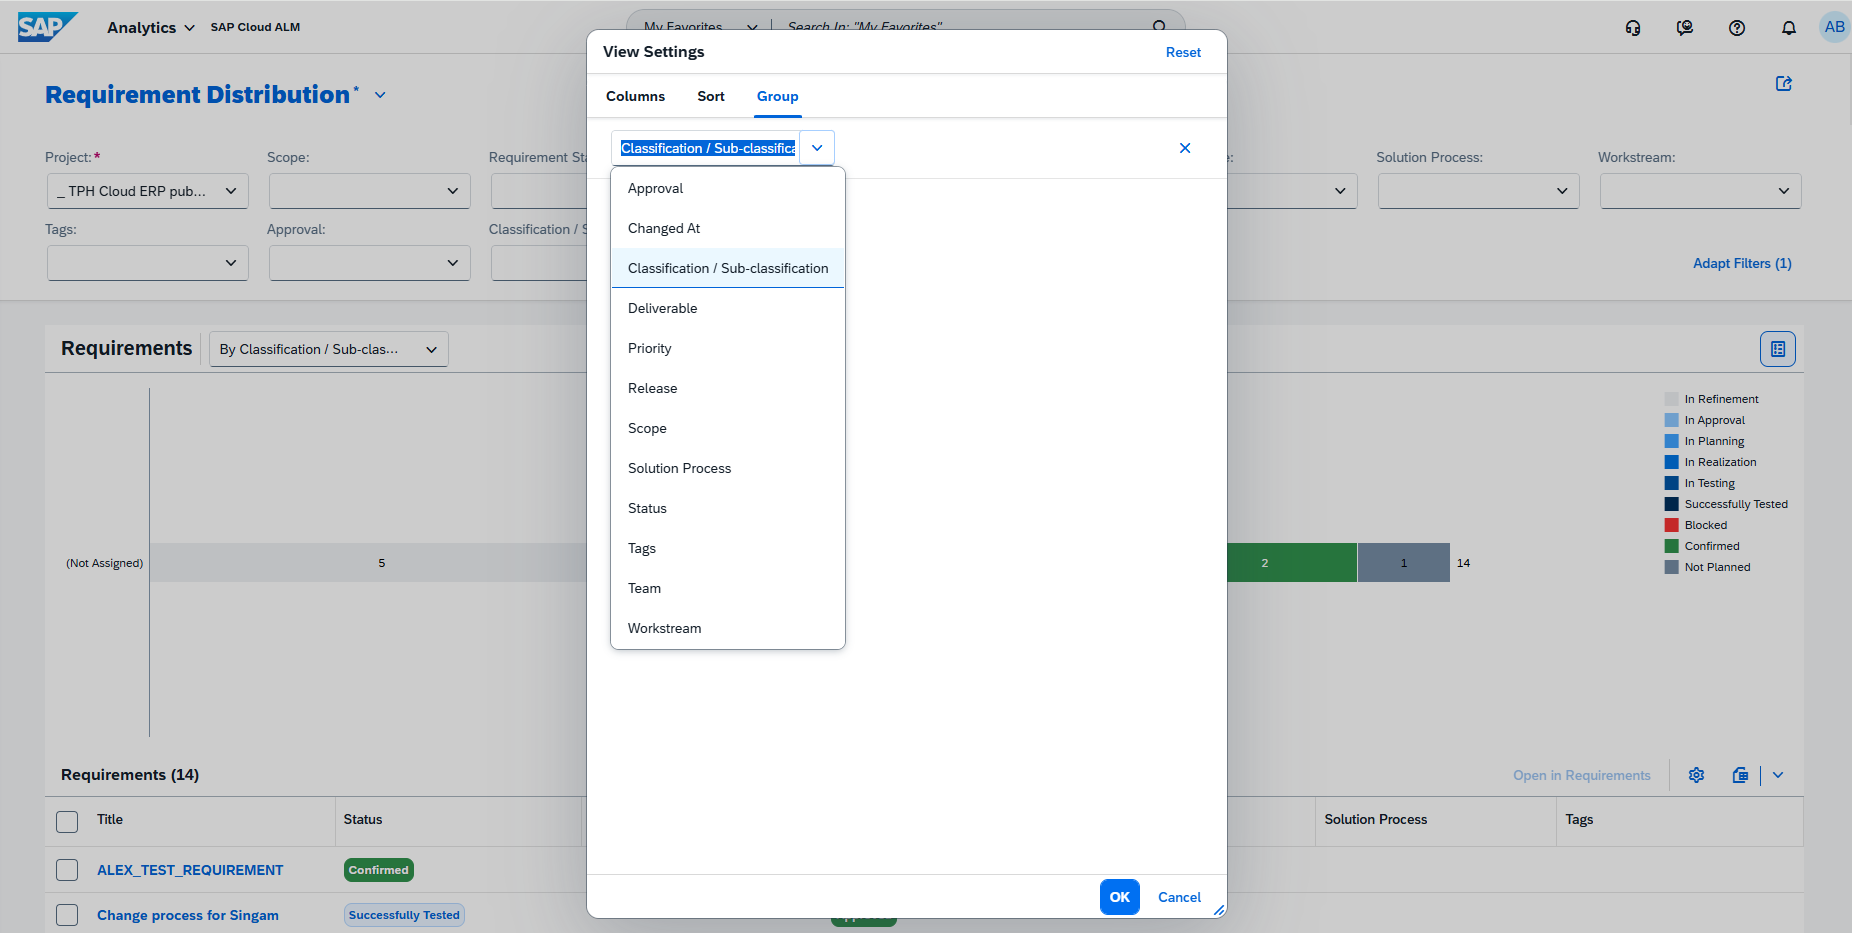Collapse the group-by combo box arrow
The width and height of the screenshot is (1852, 933).
coord(817,148)
